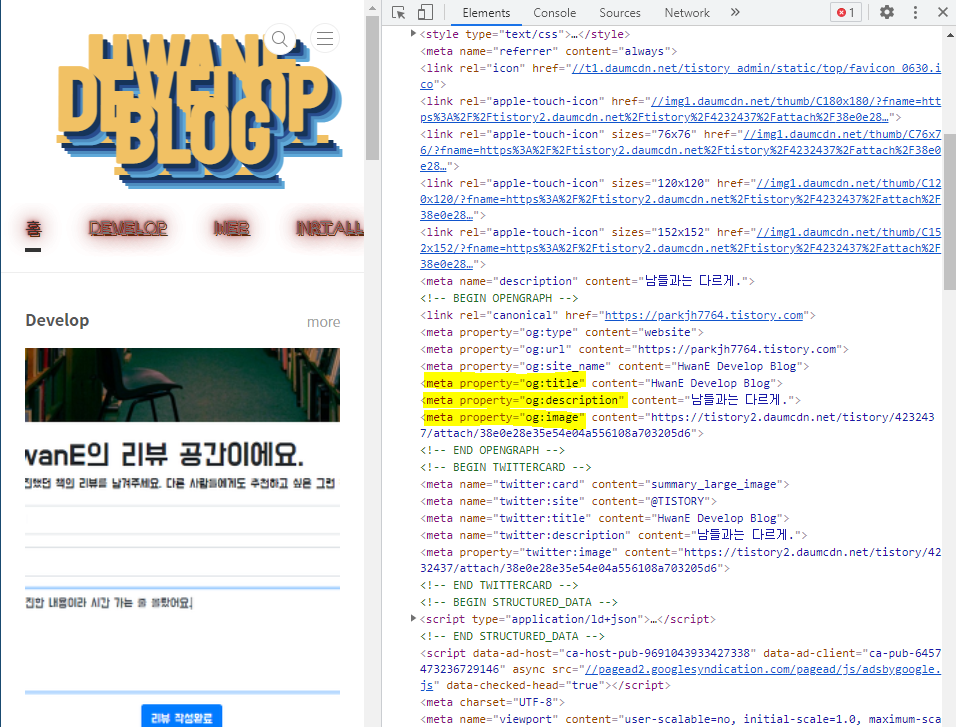Click the BEGIN STRUCTURED_DATA comment
956x727 pixels.
[x=518, y=602]
